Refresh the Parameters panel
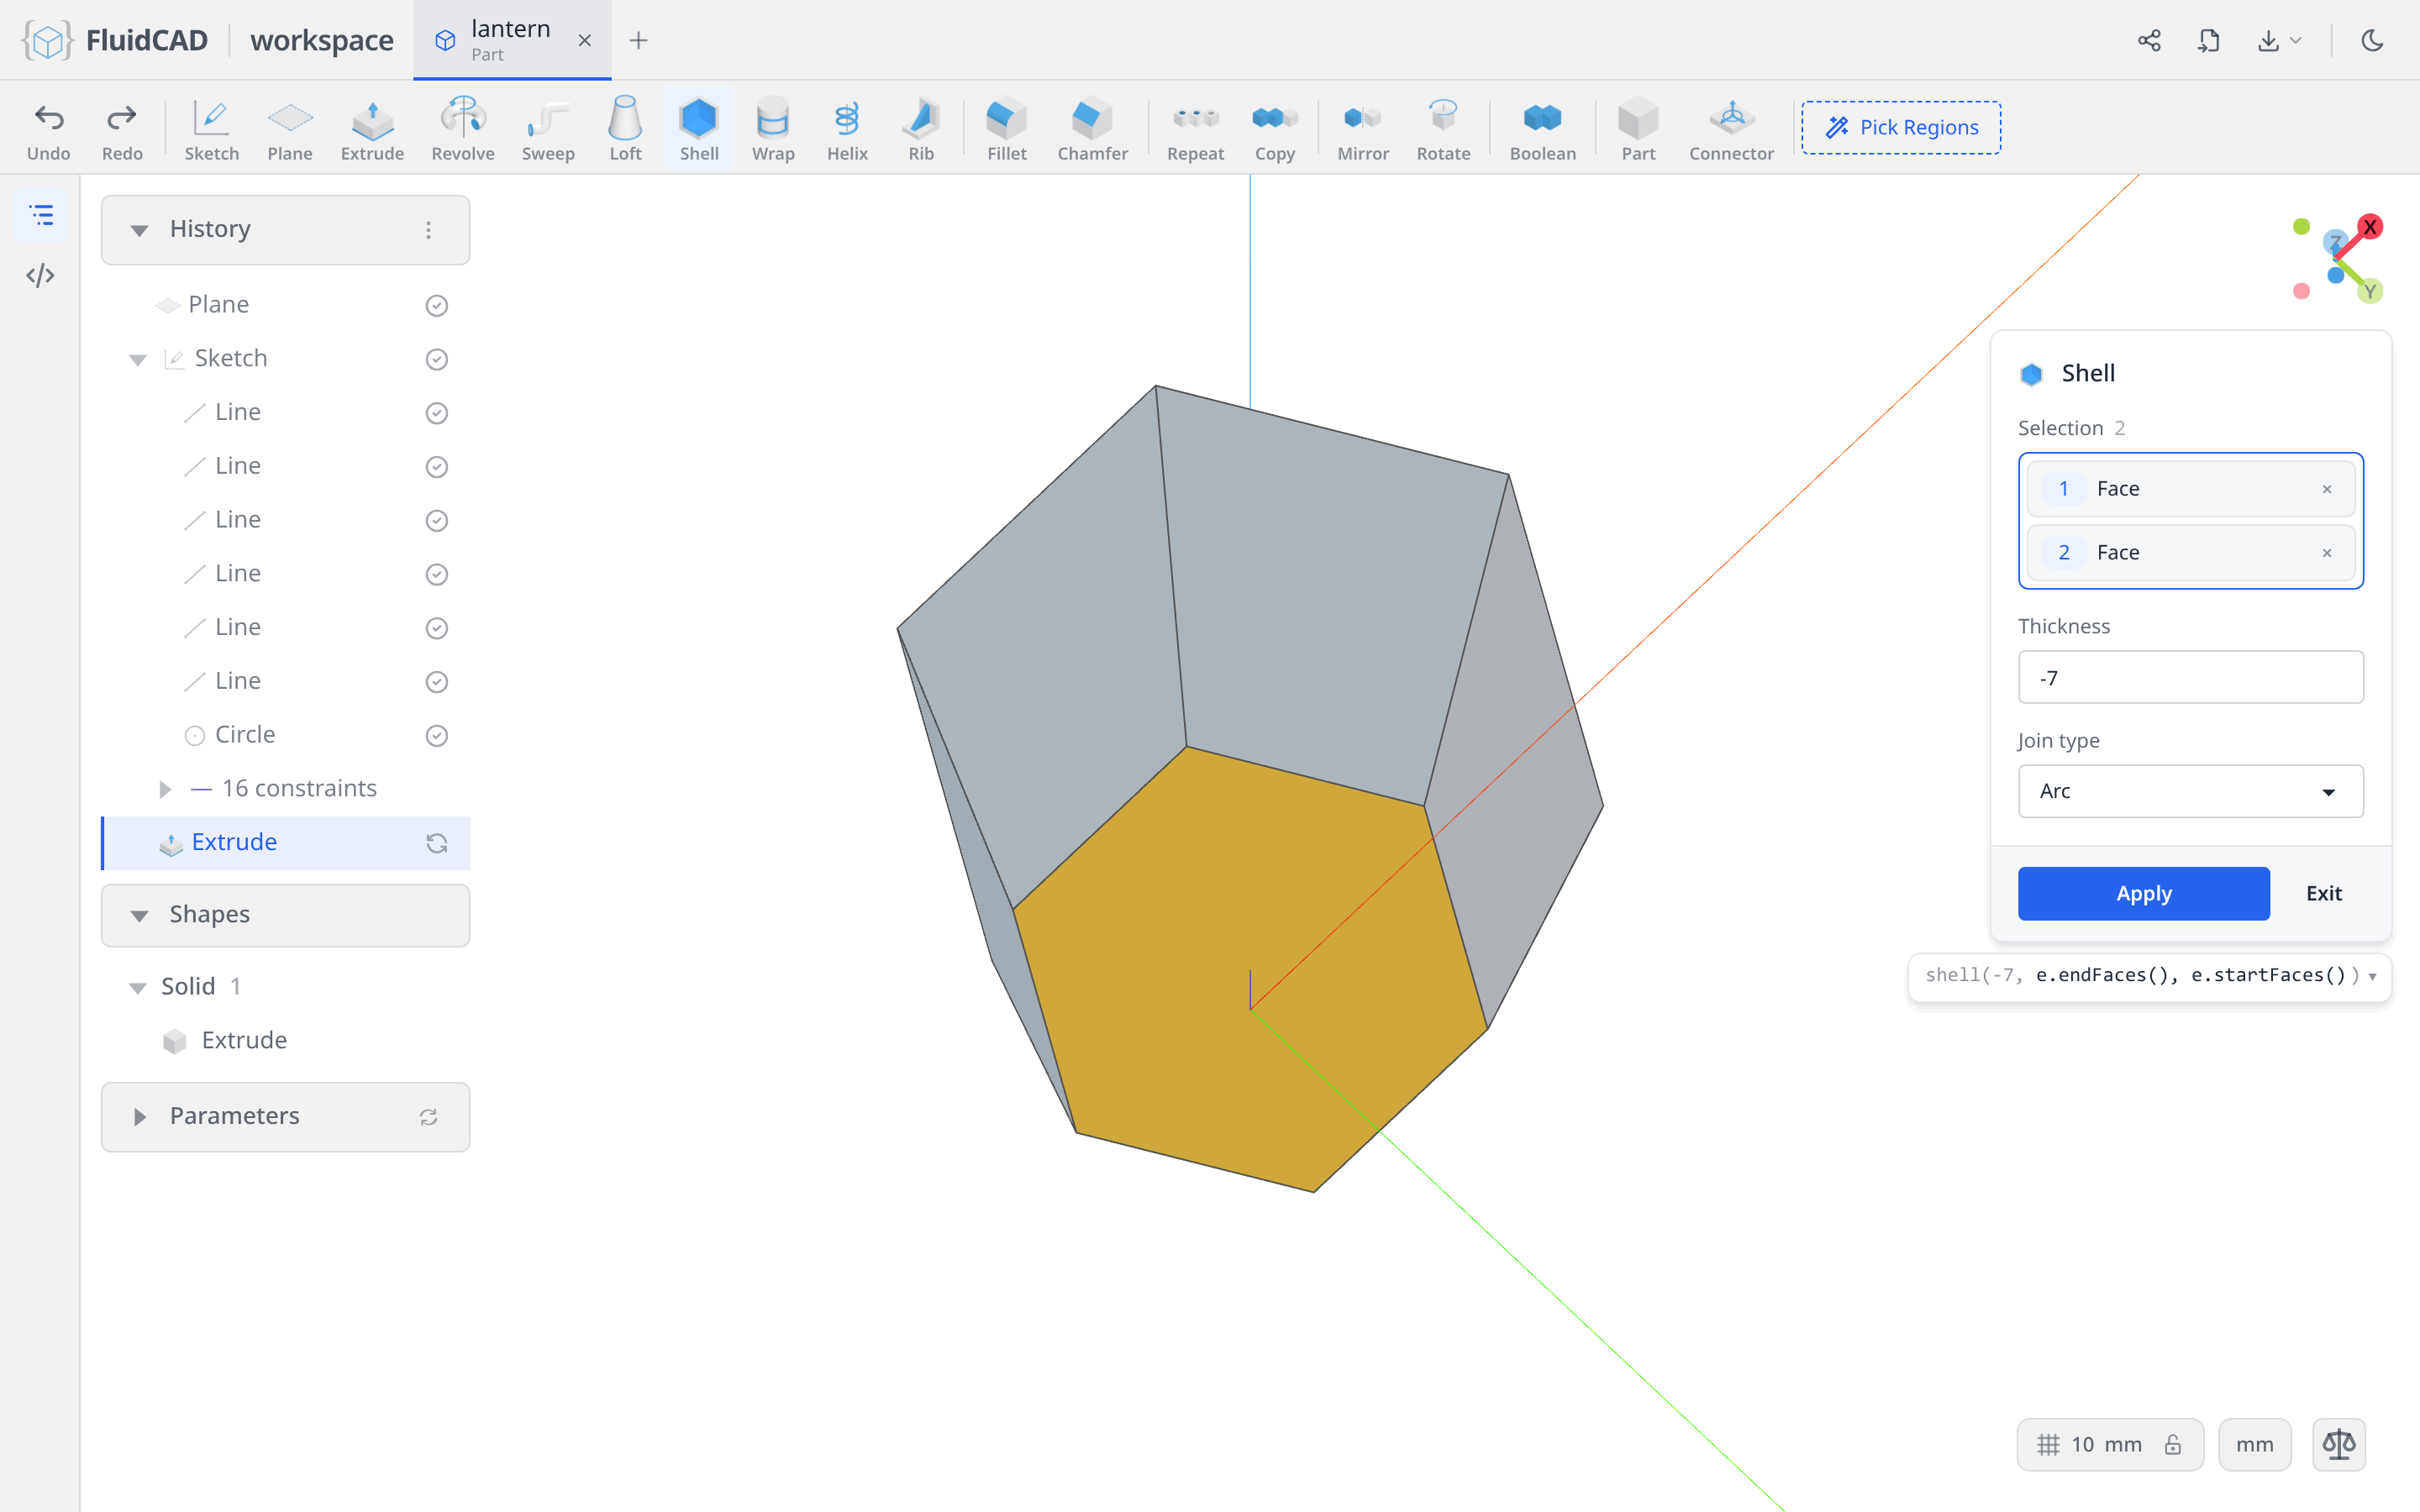 coord(428,1117)
